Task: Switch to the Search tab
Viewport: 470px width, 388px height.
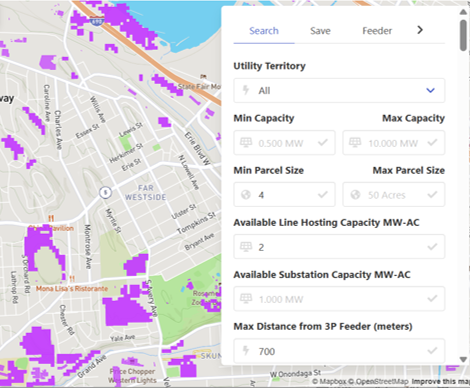Action: (264, 31)
